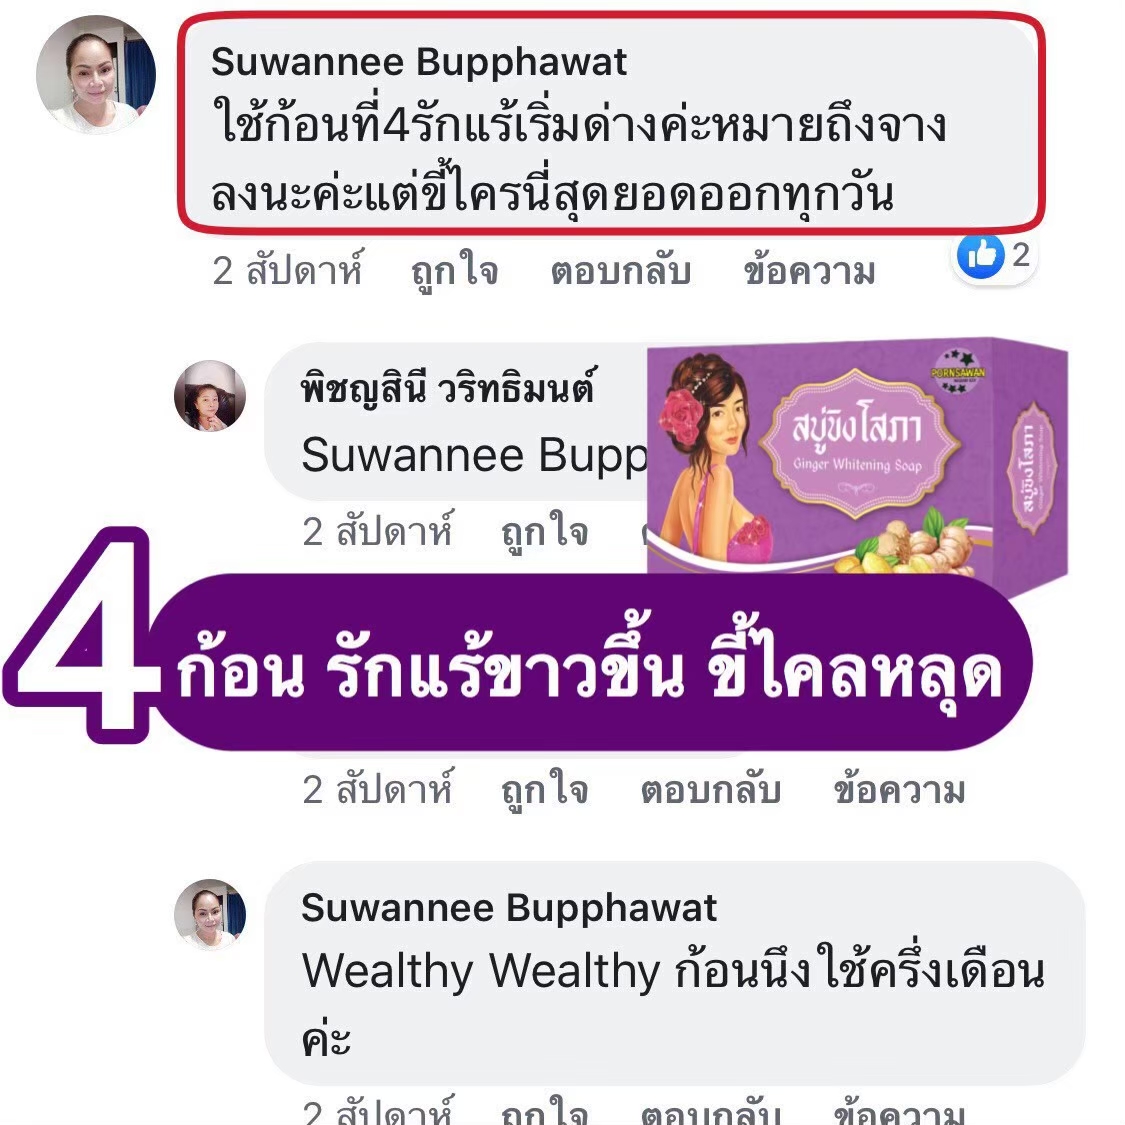Image resolution: width=1125 pixels, height=1125 pixels.
Task: Open Suwannee Bupphawat's top profile picture
Action: click(96, 75)
